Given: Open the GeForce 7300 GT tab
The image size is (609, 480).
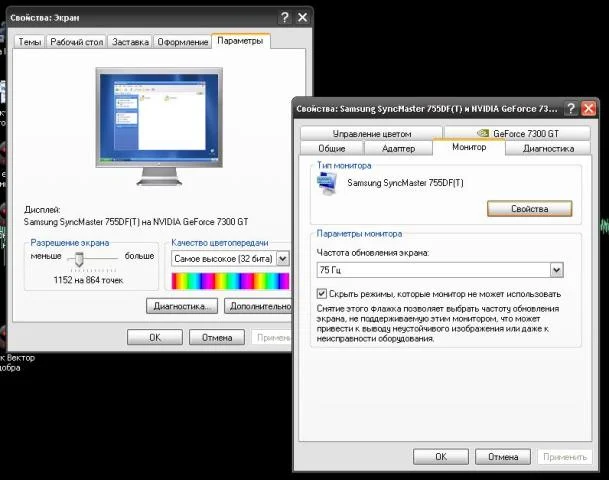Looking at the screenshot, I should 517,134.
